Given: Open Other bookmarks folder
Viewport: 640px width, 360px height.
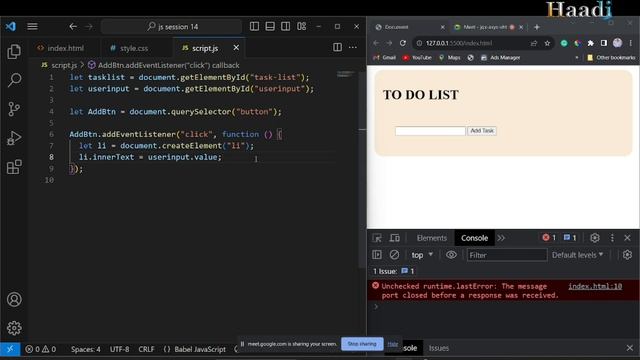Looking at the screenshot, I should click(x=611, y=58).
